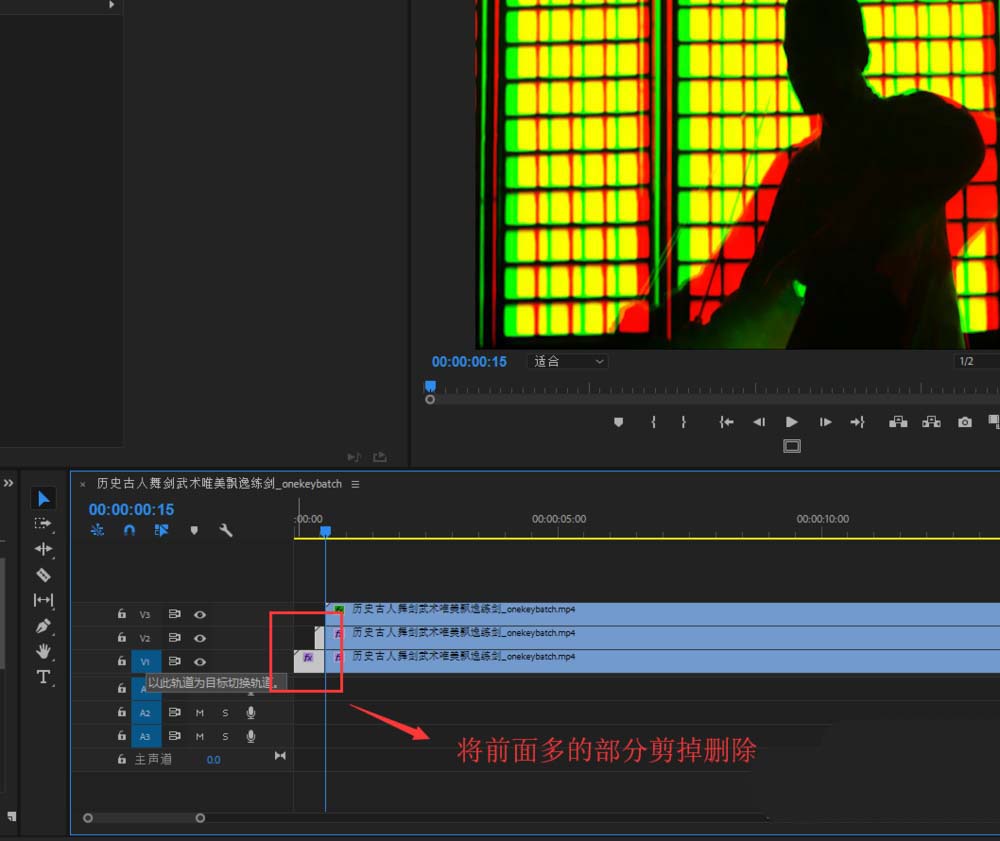Click master track volume value 0.0
This screenshot has height=841, width=1000.
click(x=214, y=760)
